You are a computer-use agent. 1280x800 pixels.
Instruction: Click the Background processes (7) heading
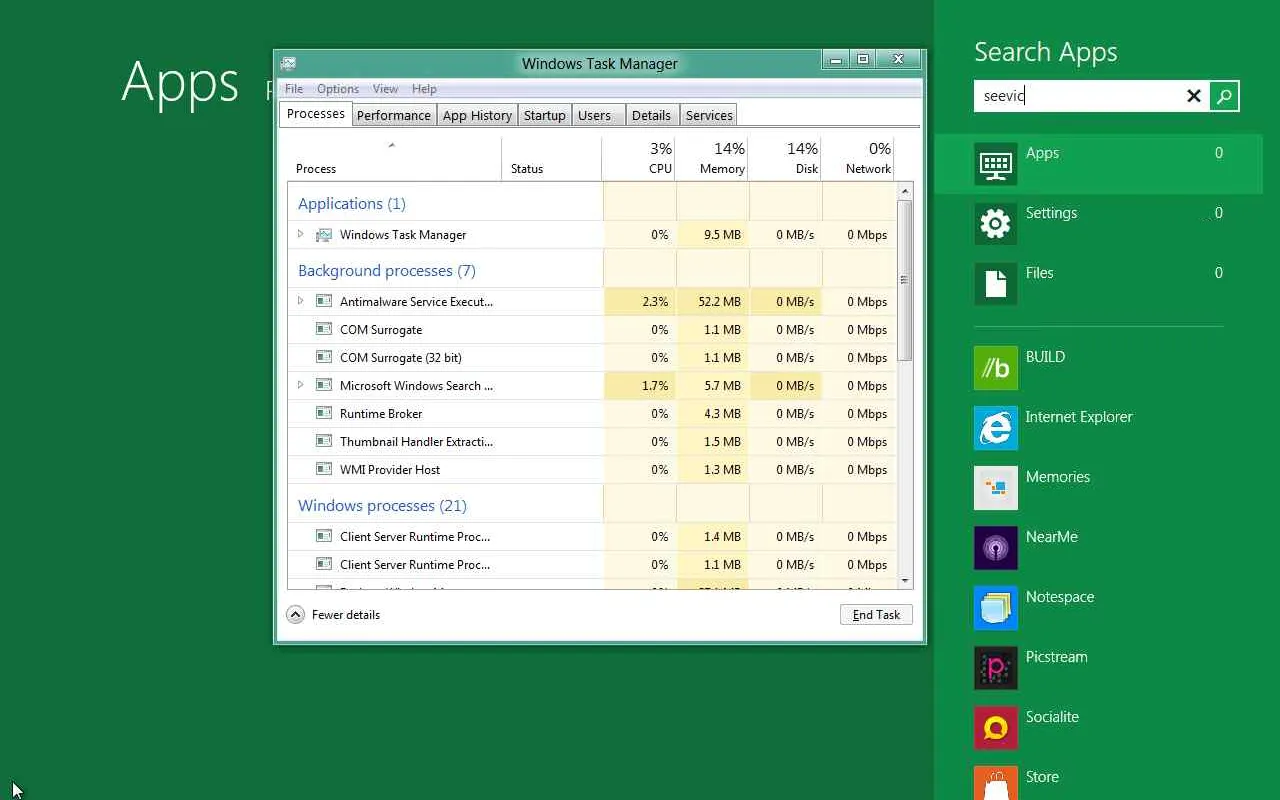(387, 270)
